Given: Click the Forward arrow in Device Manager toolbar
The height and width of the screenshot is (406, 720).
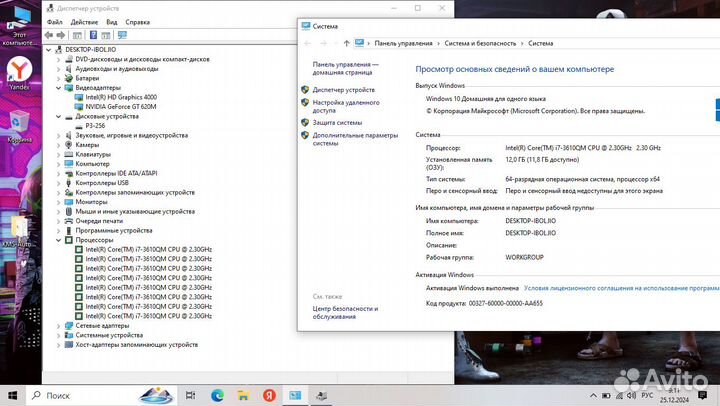Looking at the screenshot, I should pyautogui.click(x=61, y=35).
